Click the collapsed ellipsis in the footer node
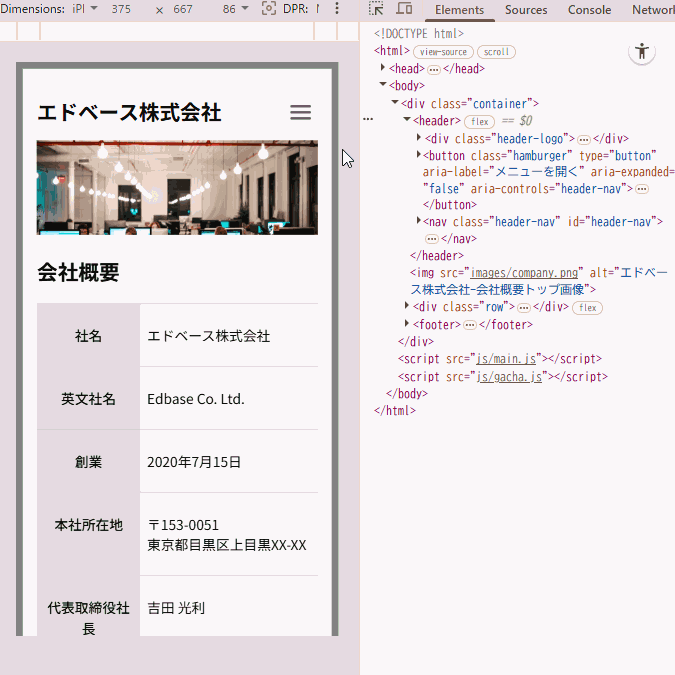Image resolution: width=675 pixels, height=675 pixels. [x=470, y=325]
